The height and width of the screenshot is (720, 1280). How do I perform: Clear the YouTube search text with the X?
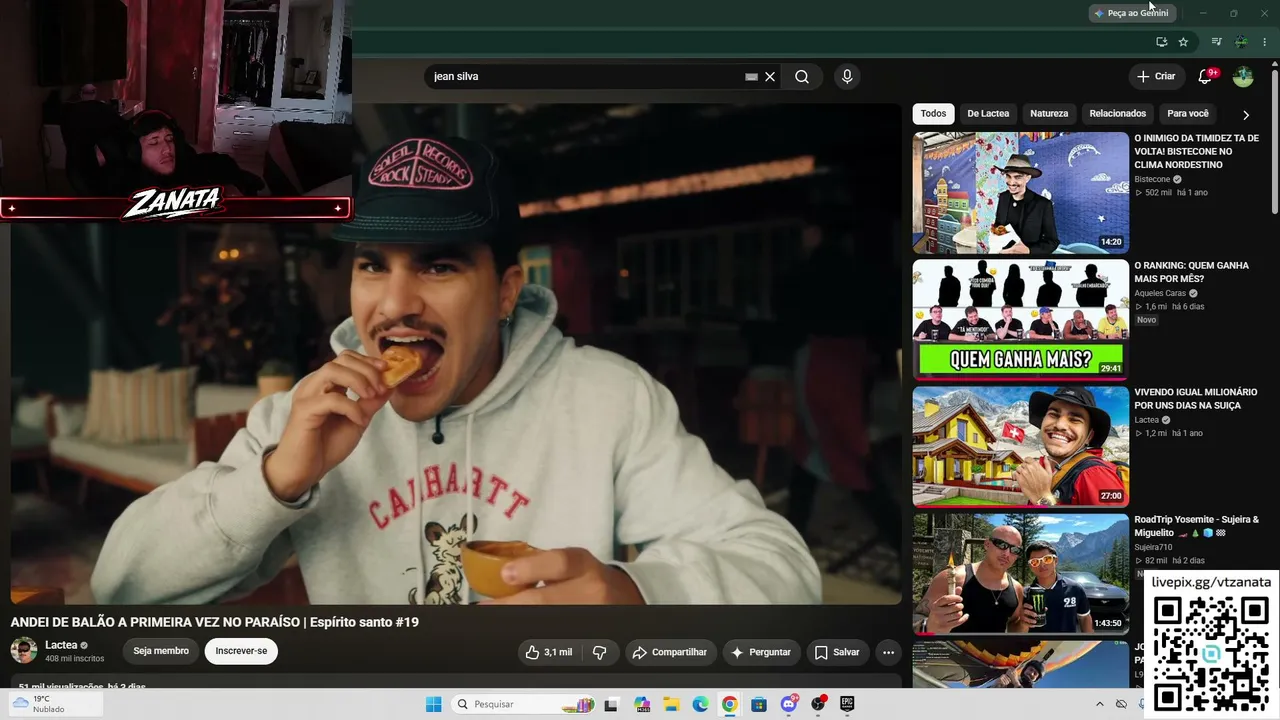click(770, 77)
